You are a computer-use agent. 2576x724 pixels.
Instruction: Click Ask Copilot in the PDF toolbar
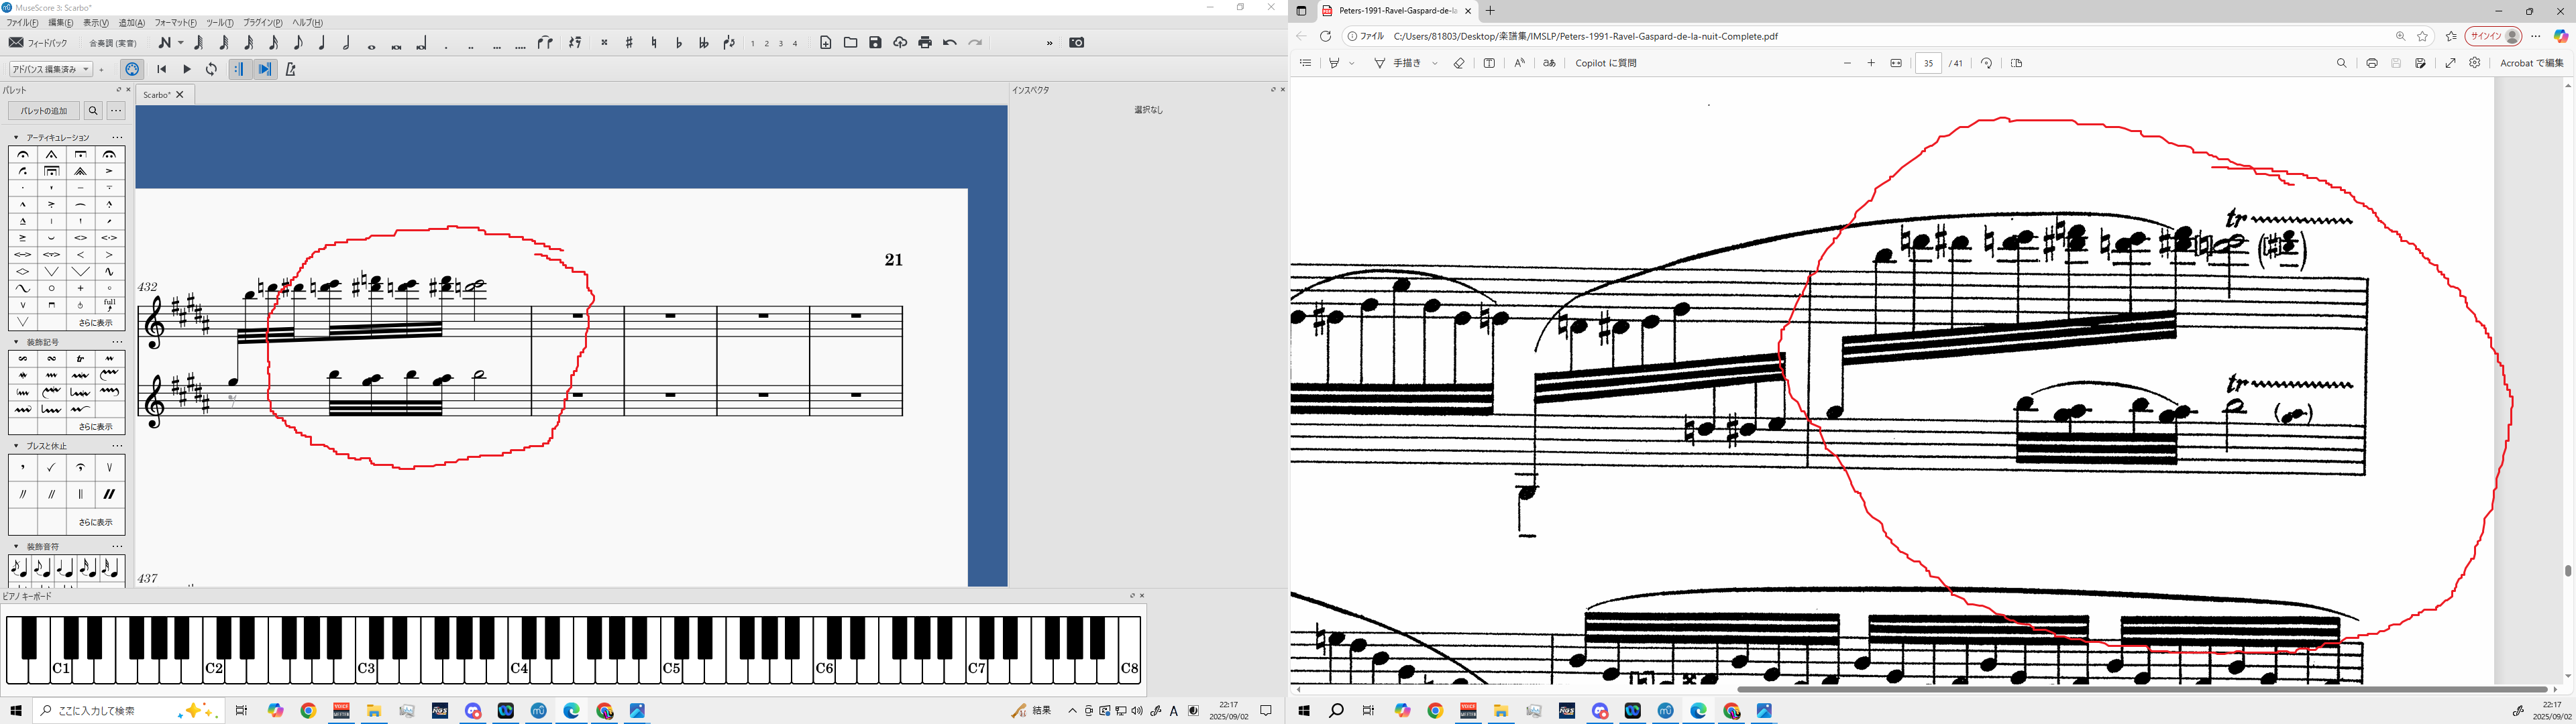coord(1606,63)
